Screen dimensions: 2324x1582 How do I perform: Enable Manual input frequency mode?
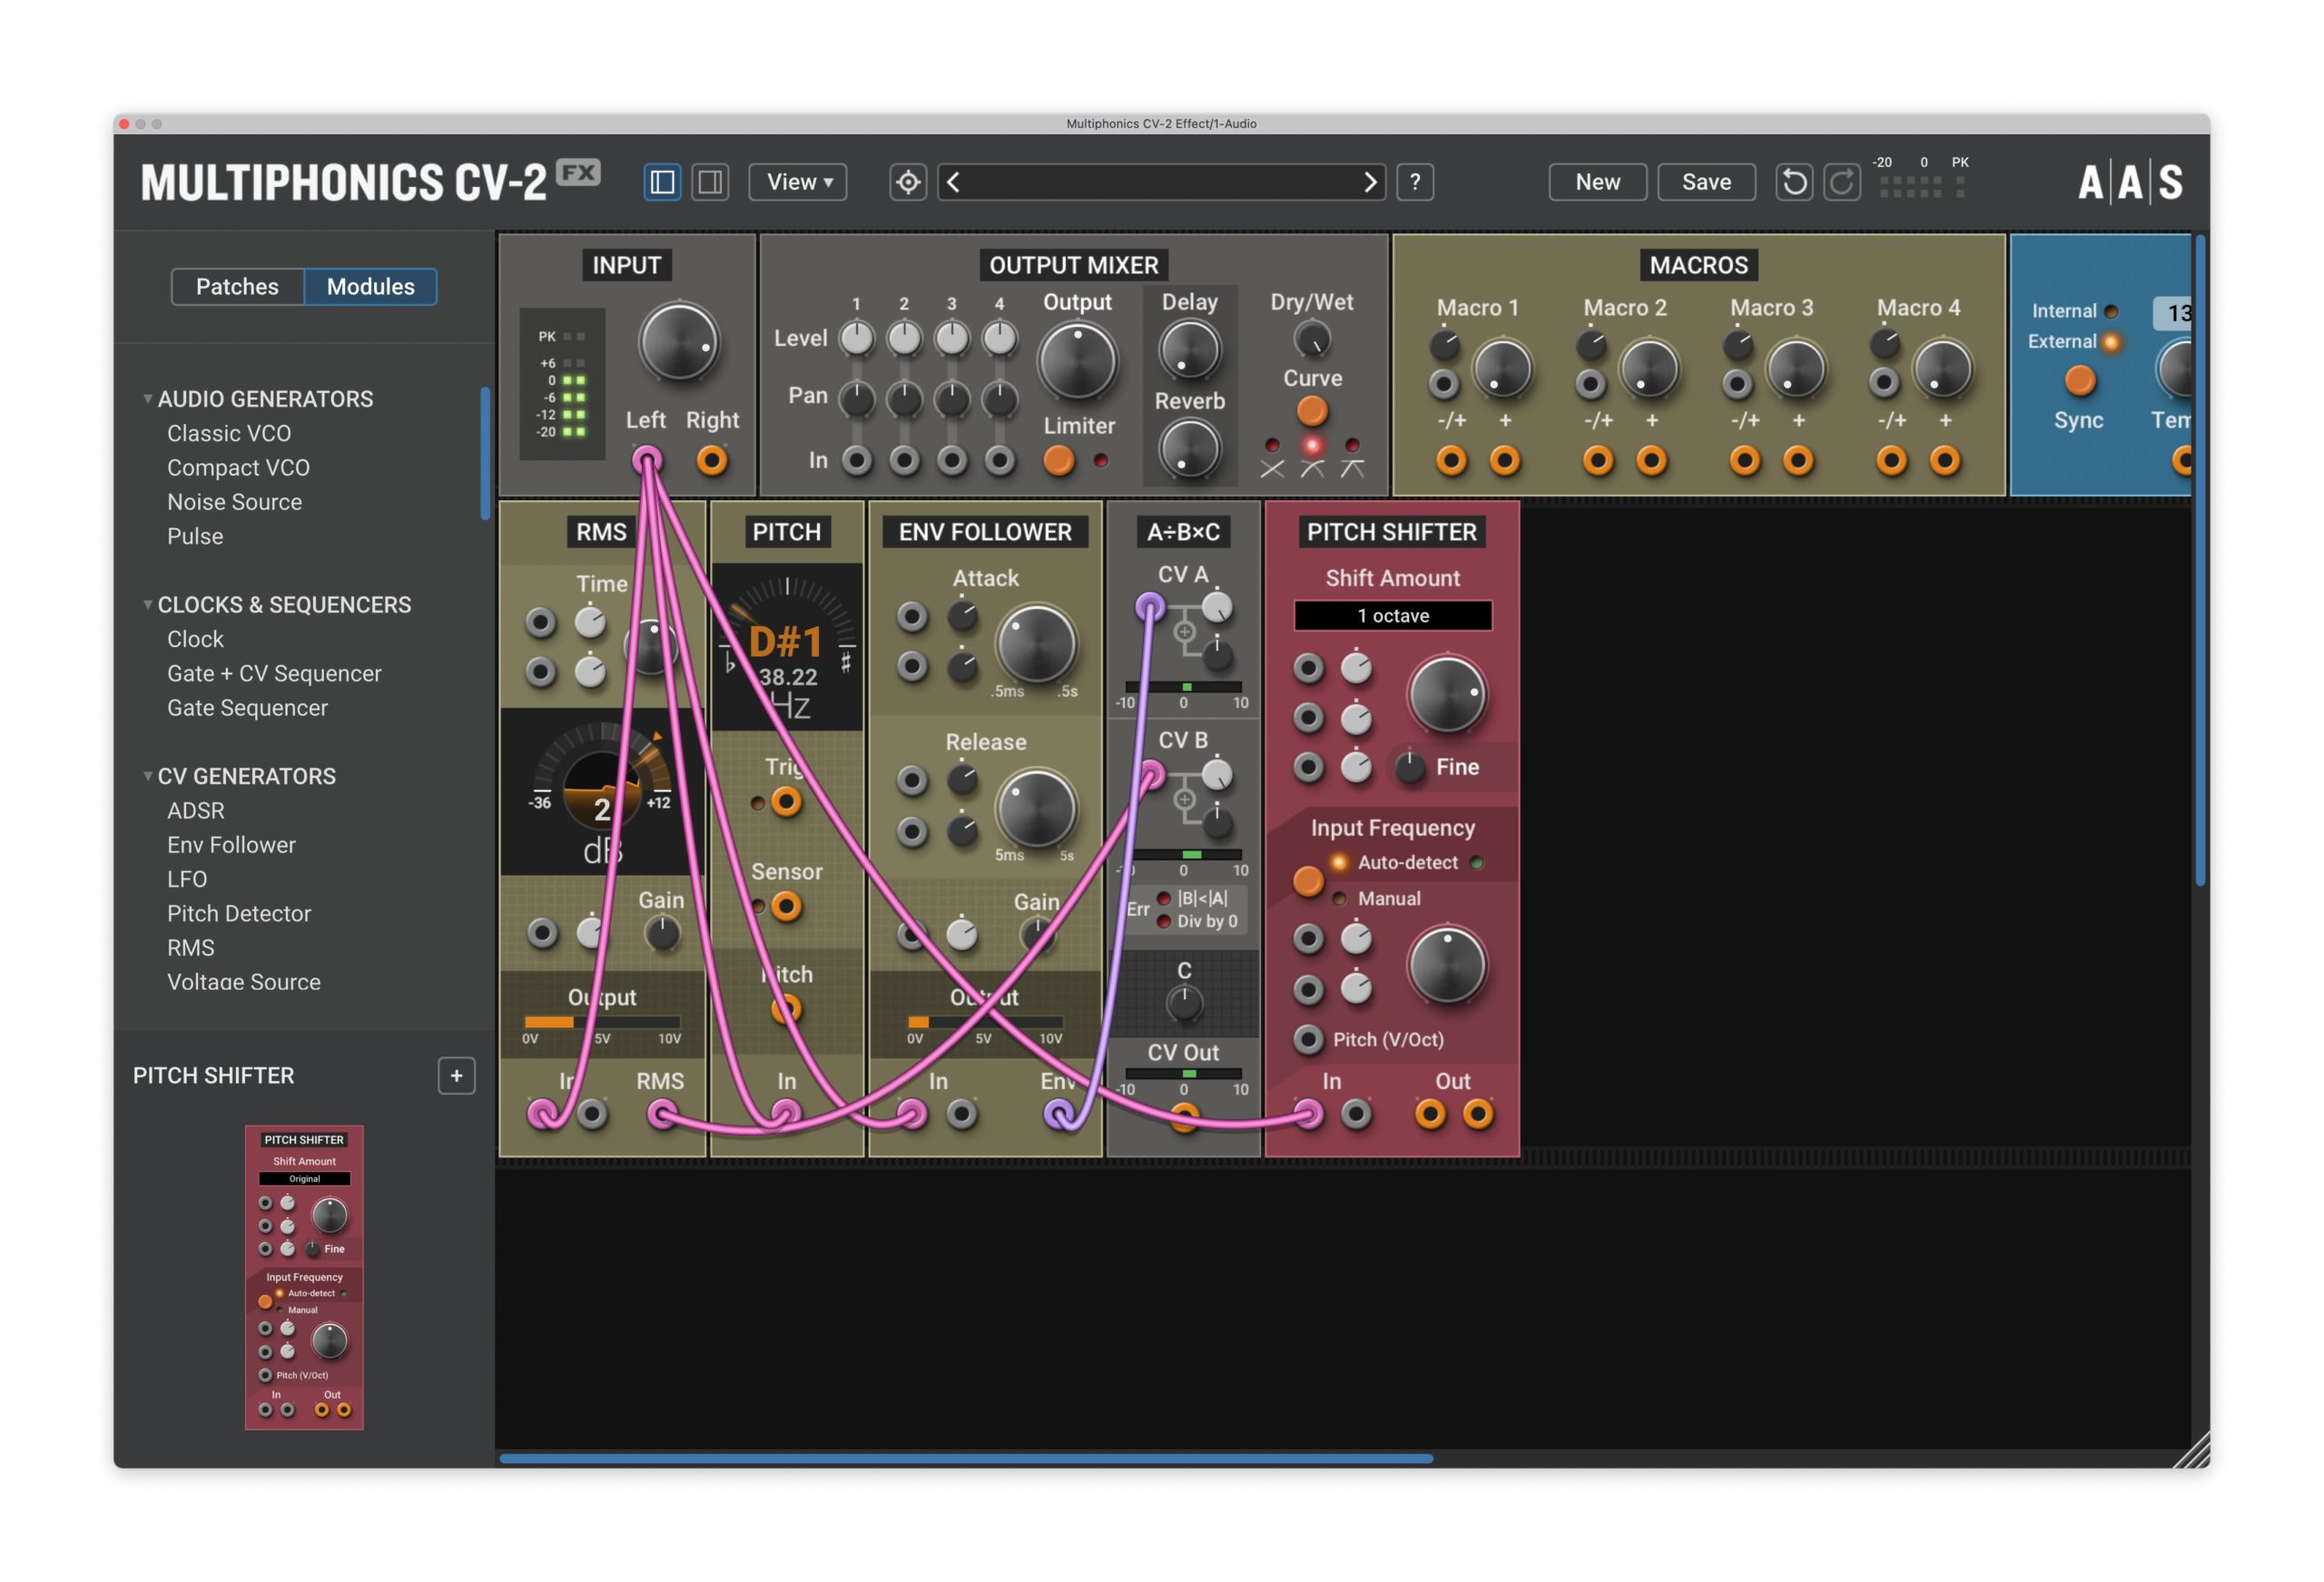click(x=1341, y=898)
